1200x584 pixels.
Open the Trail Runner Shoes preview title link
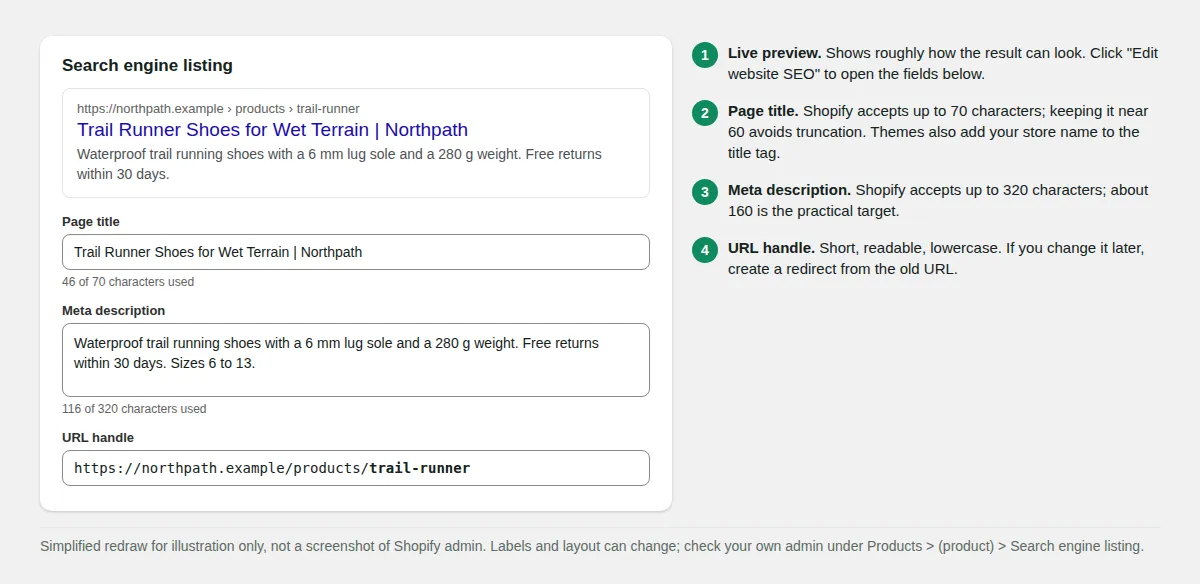(272, 130)
